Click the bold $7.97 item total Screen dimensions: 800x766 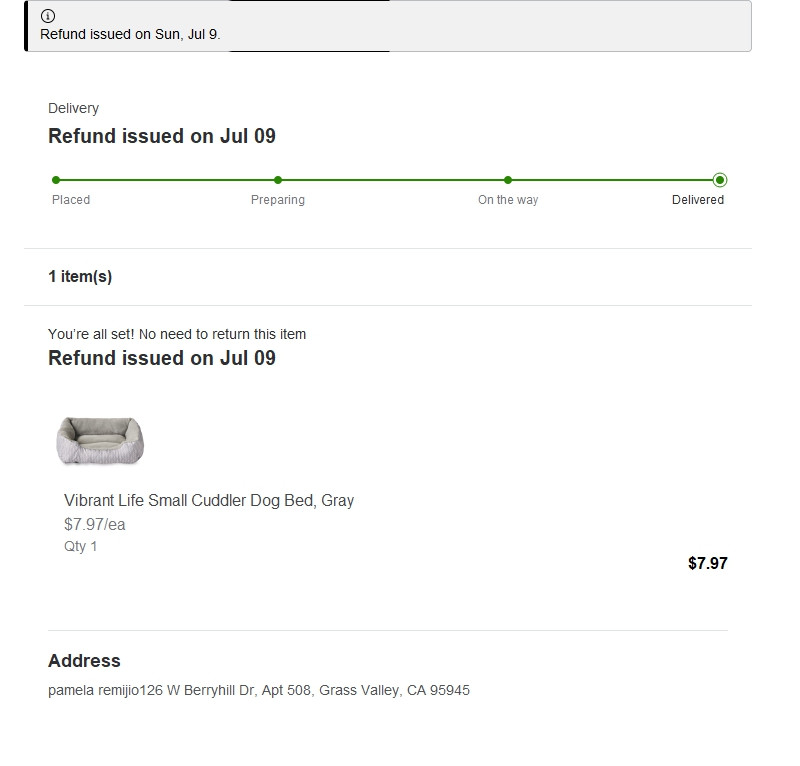(x=708, y=563)
